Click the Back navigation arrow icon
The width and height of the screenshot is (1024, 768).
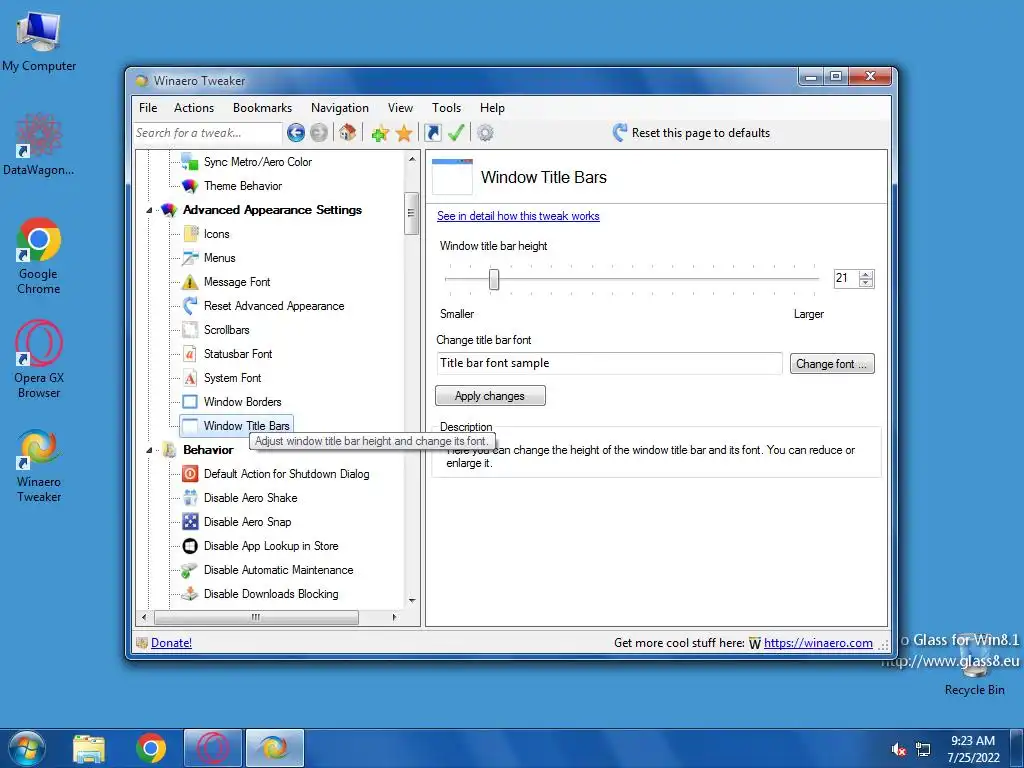point(296,133)
